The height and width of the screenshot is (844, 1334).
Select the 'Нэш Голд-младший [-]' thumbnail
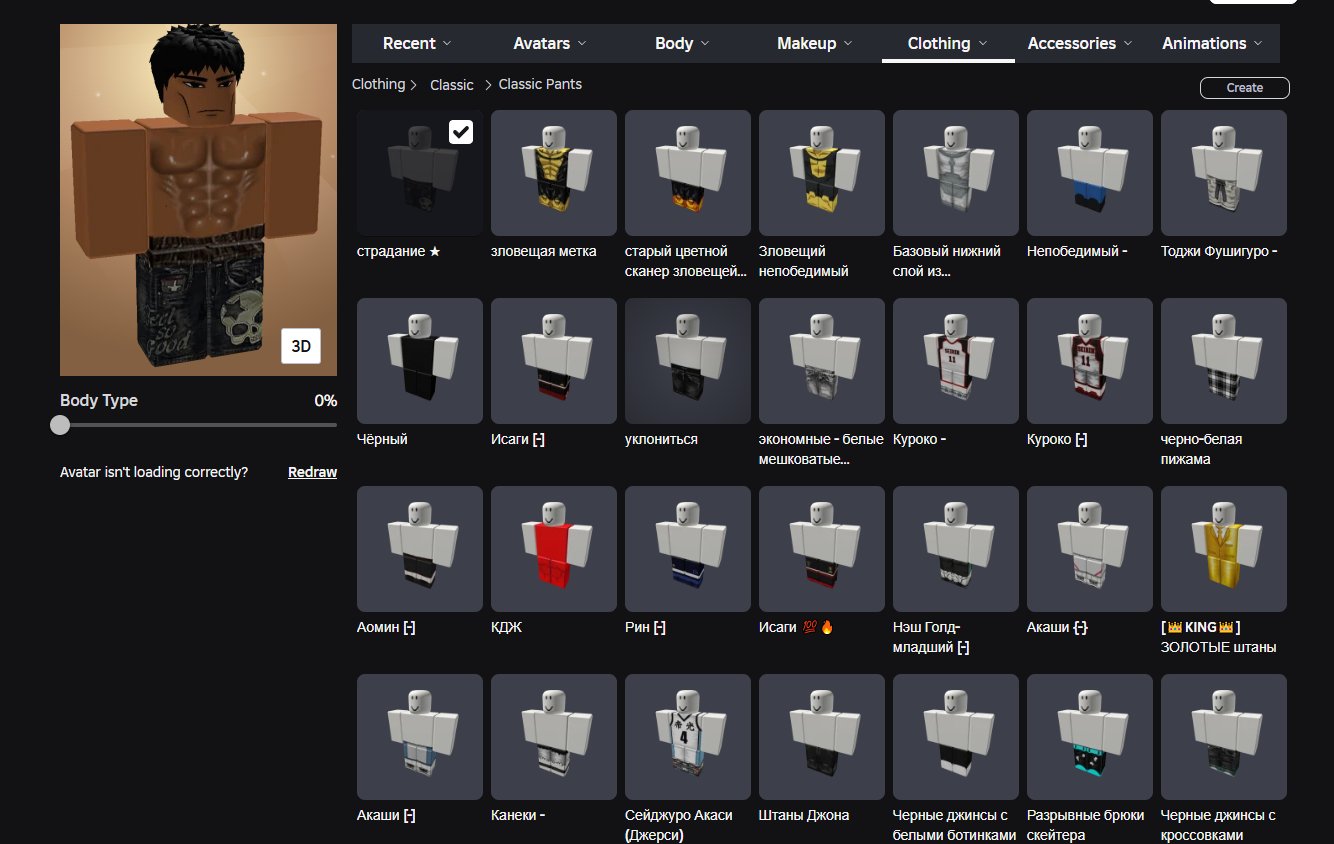[x=956, y=549]
